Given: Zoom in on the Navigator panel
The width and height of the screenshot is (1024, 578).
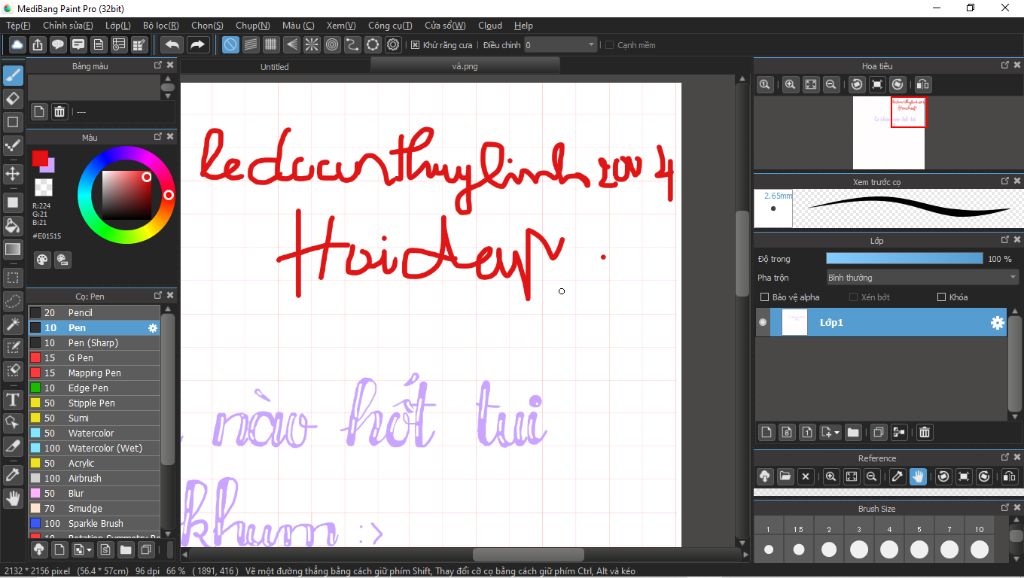Looking at the screenshot, I should tap(790, 85).
